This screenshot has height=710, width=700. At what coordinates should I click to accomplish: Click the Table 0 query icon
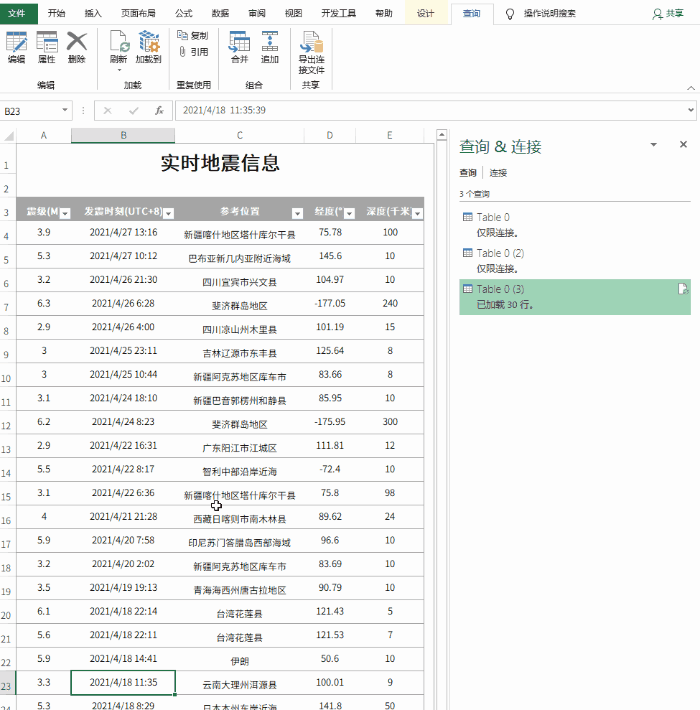468,217
